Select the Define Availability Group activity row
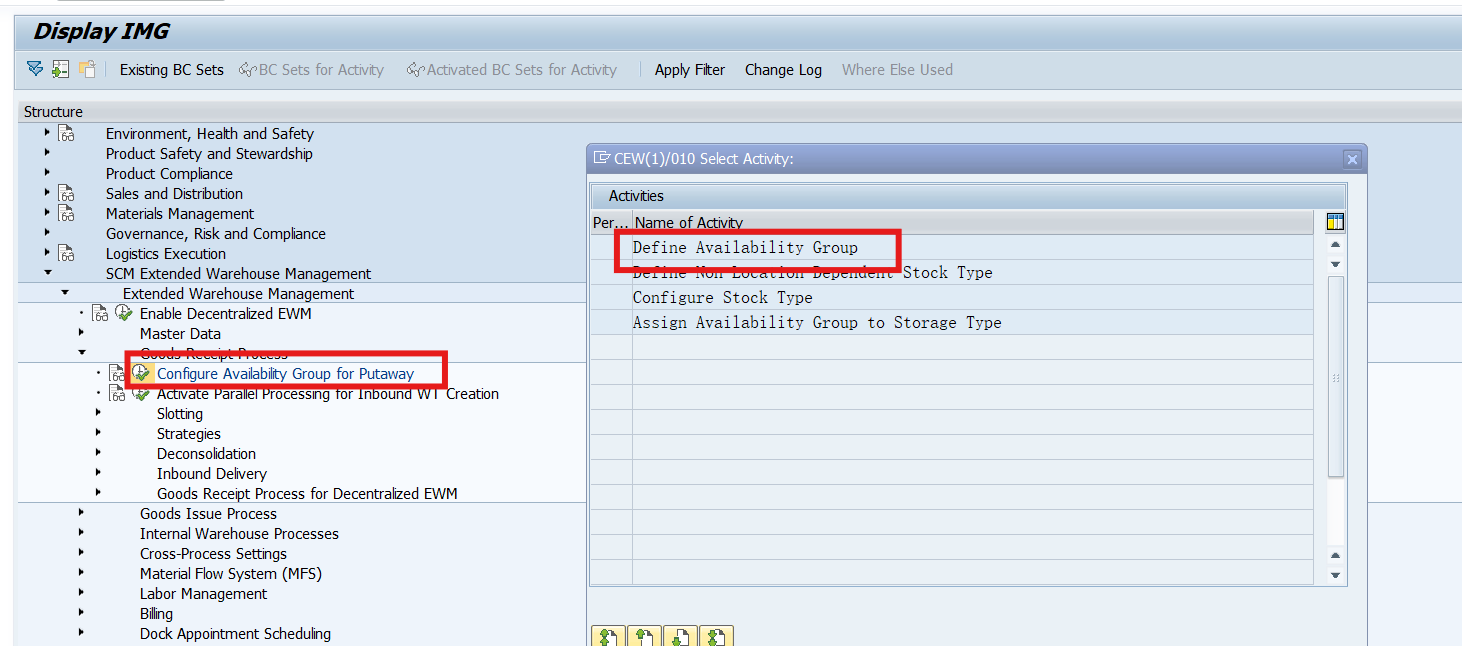Screen dimensions: 1462x646 pos(760,247)
